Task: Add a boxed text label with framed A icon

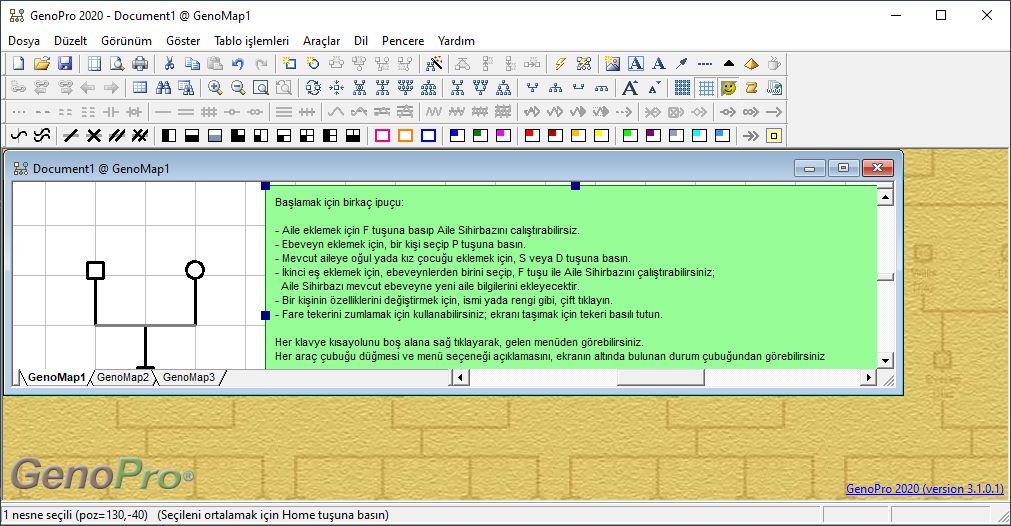Action: (636, 63)
